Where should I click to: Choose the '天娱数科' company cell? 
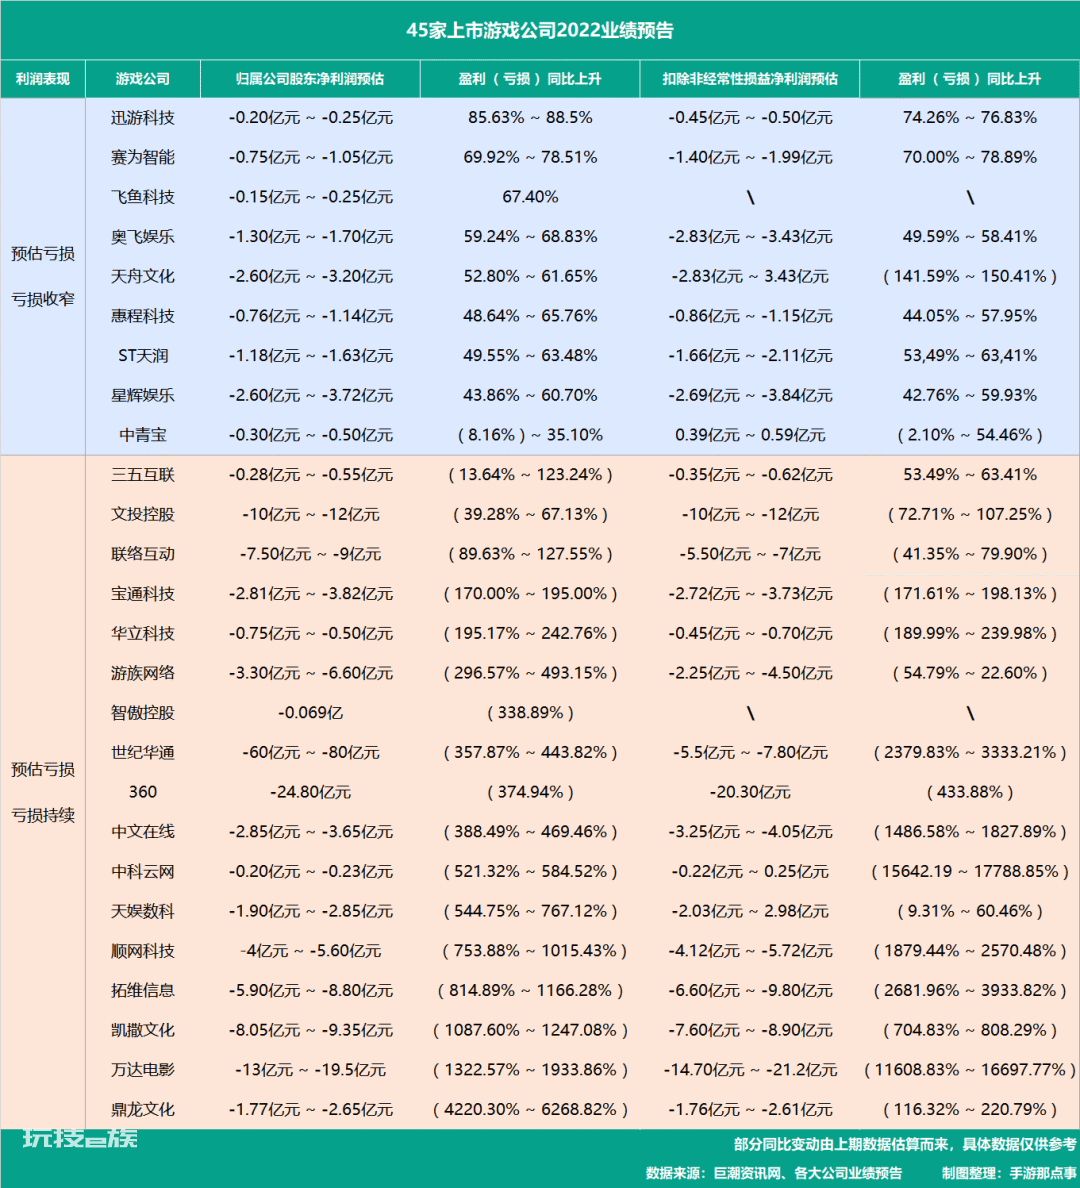(x=142, y=911)
